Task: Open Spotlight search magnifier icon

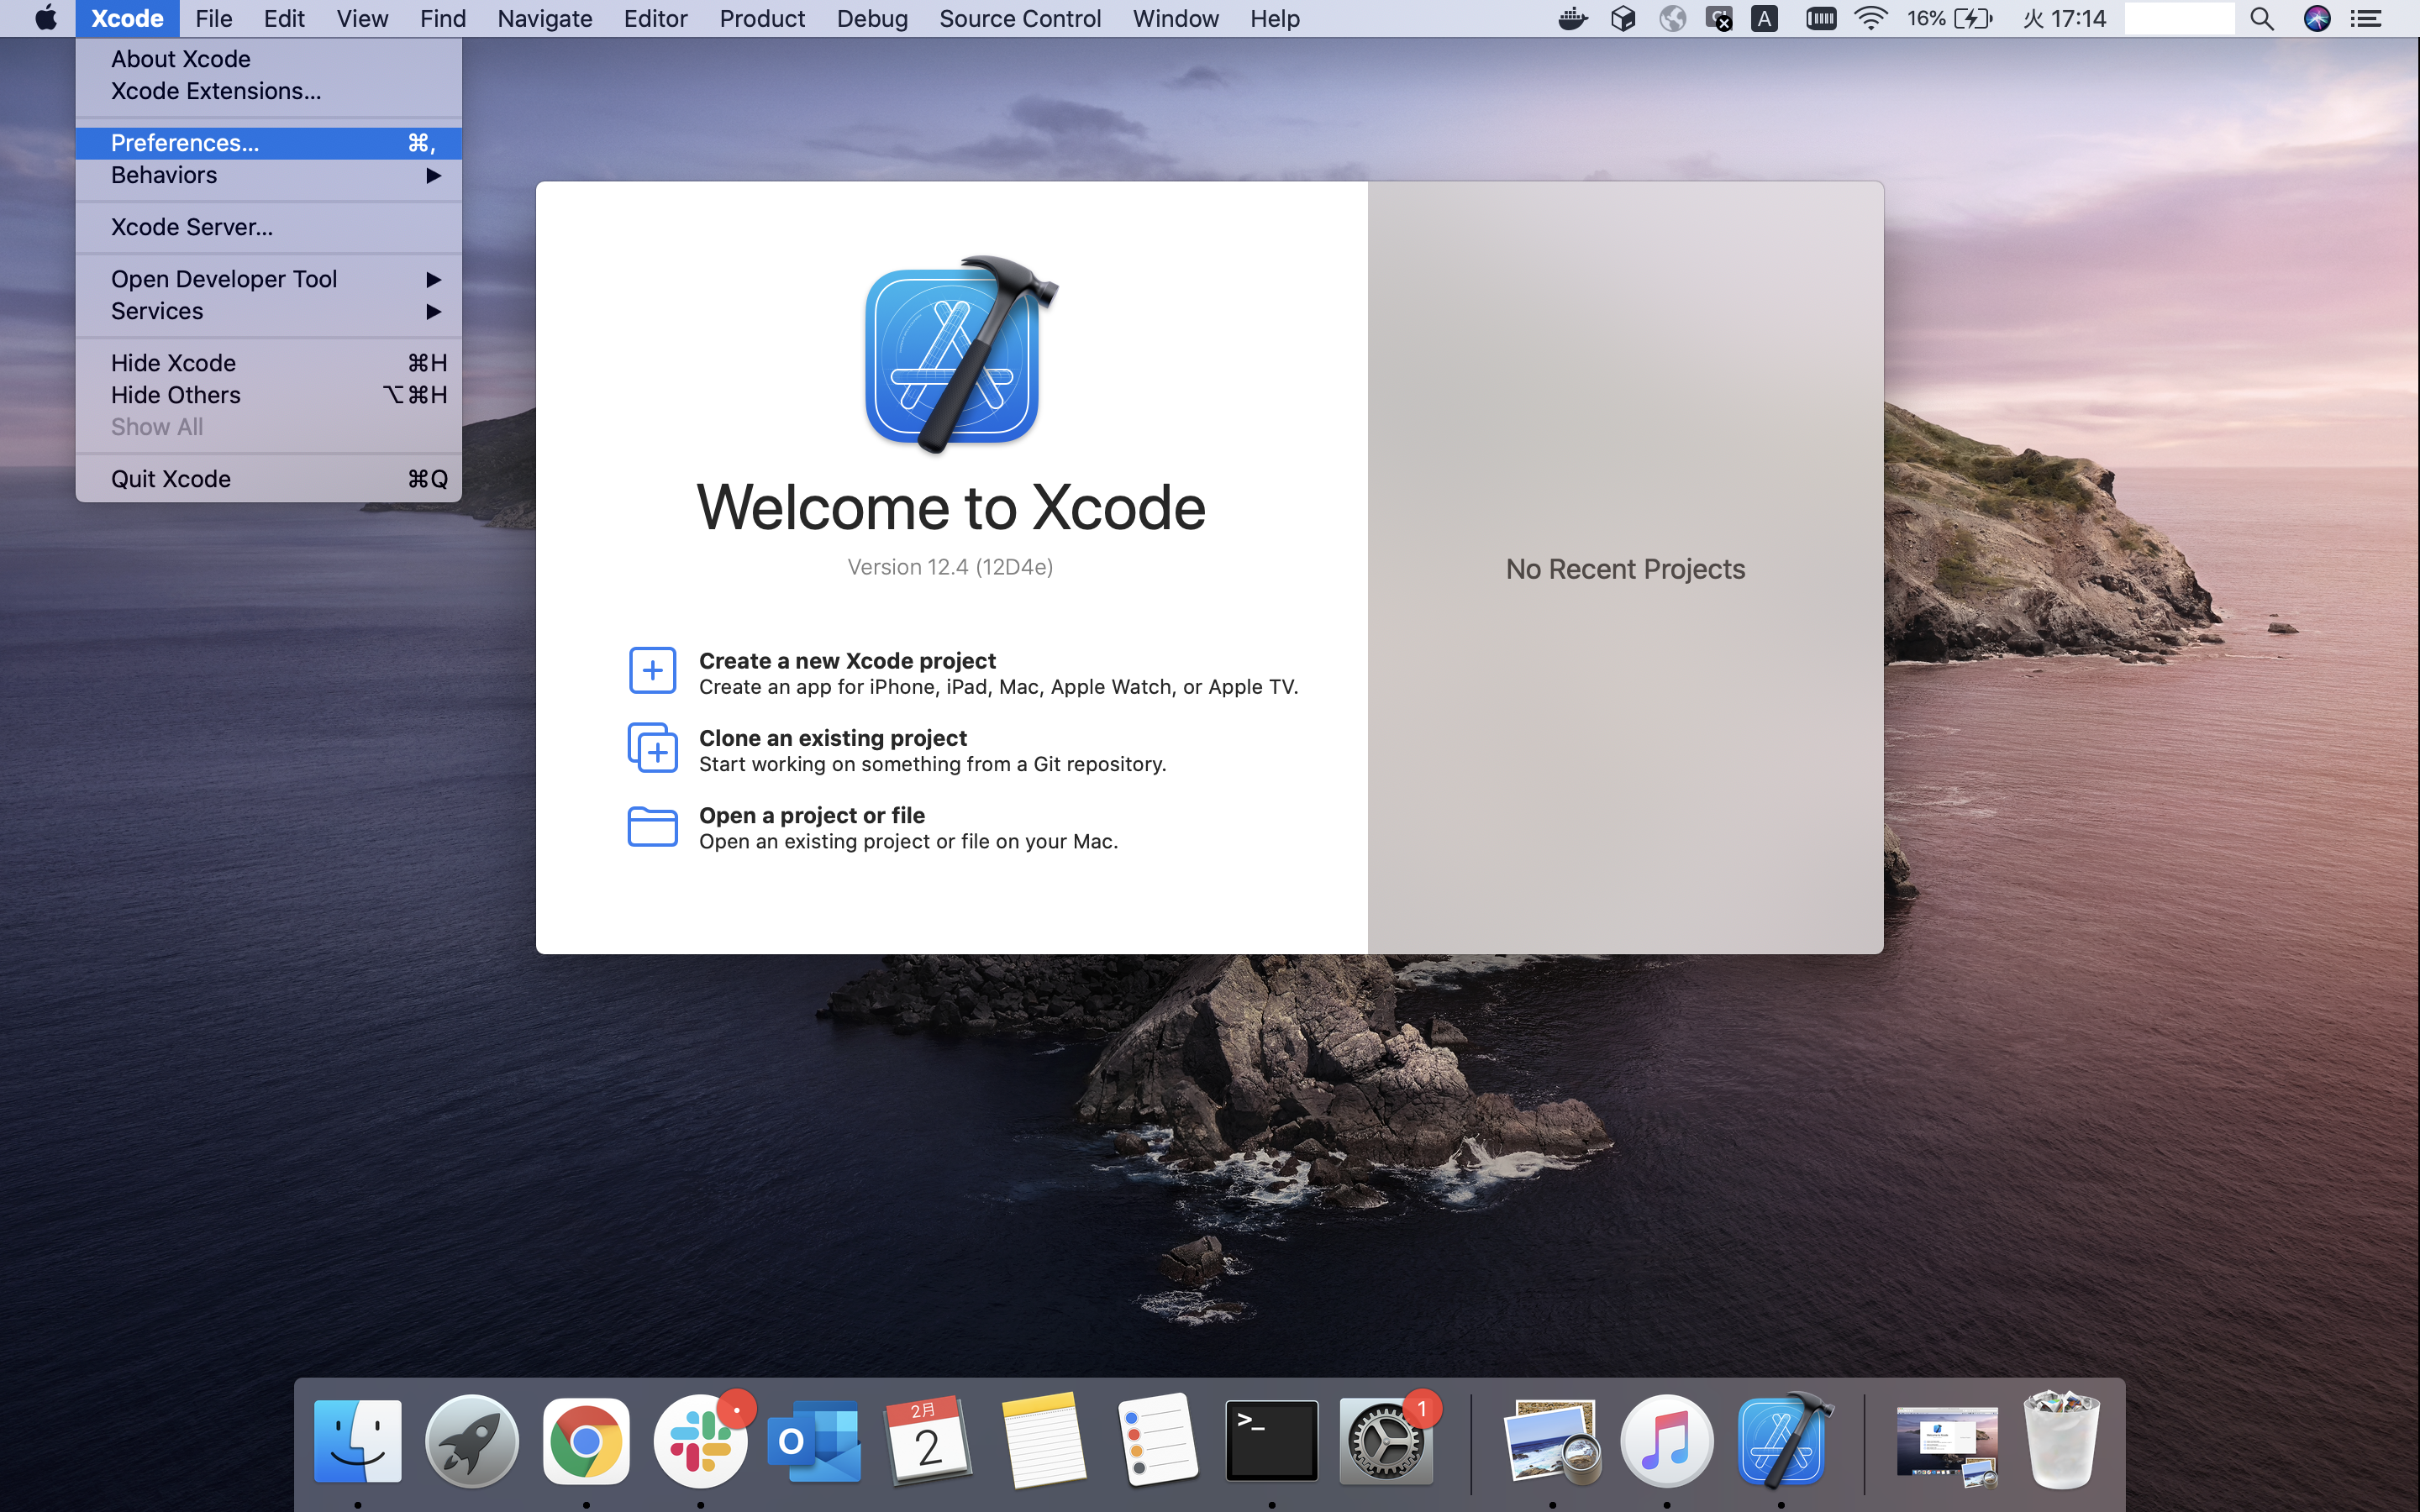Action: pos(2262,18)
